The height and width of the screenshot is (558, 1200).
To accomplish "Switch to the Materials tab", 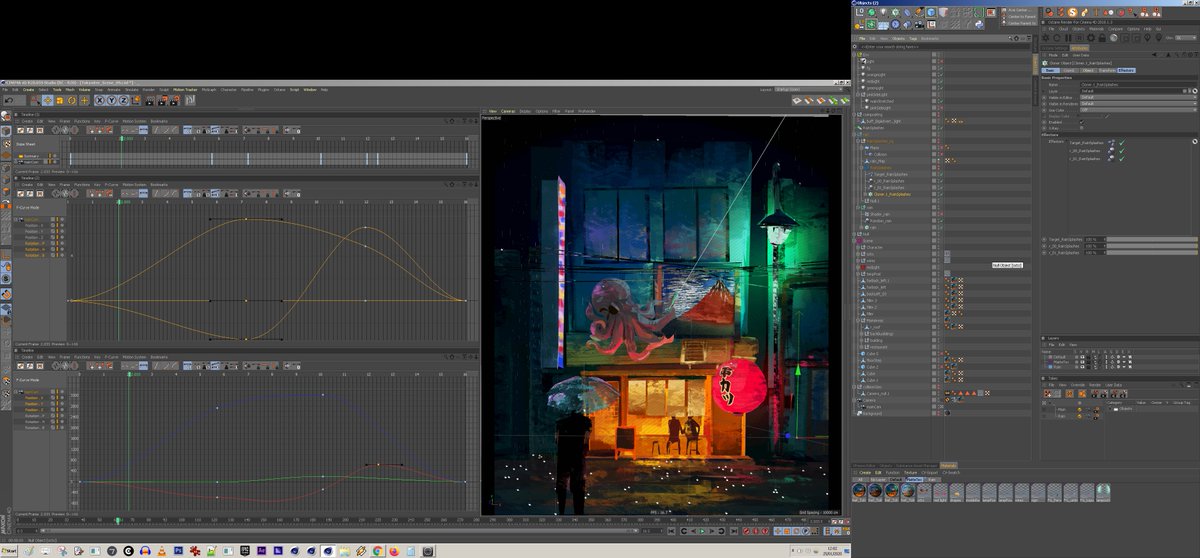I will [x=948, y=466].
